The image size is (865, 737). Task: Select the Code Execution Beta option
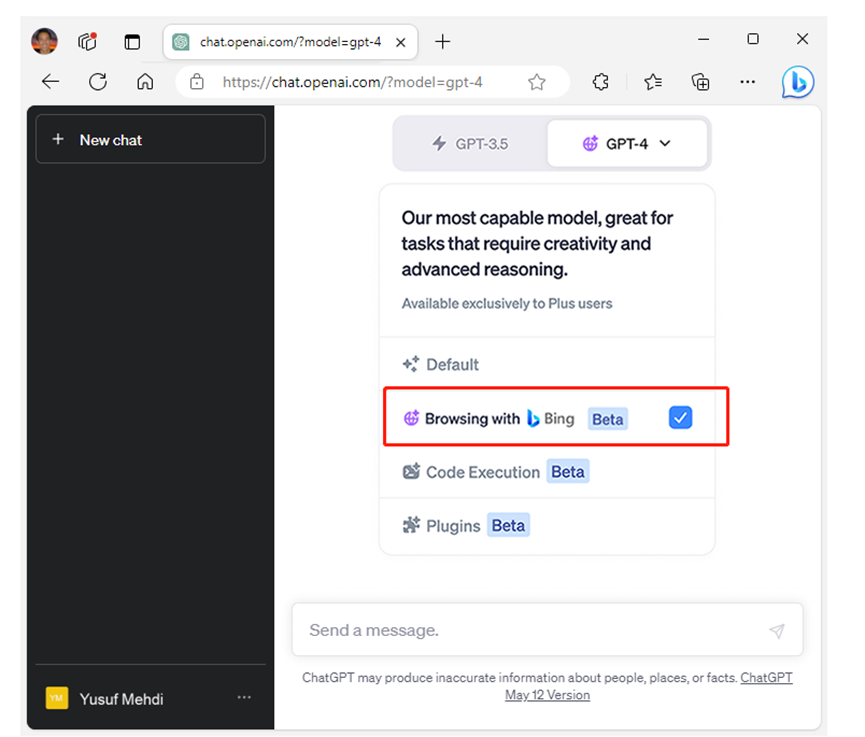pyautogui.click(x=547, y=472)
